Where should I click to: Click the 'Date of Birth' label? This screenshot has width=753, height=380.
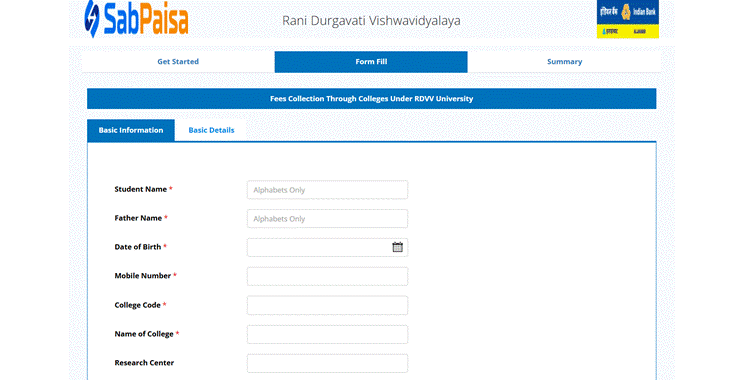pos(138,247)
